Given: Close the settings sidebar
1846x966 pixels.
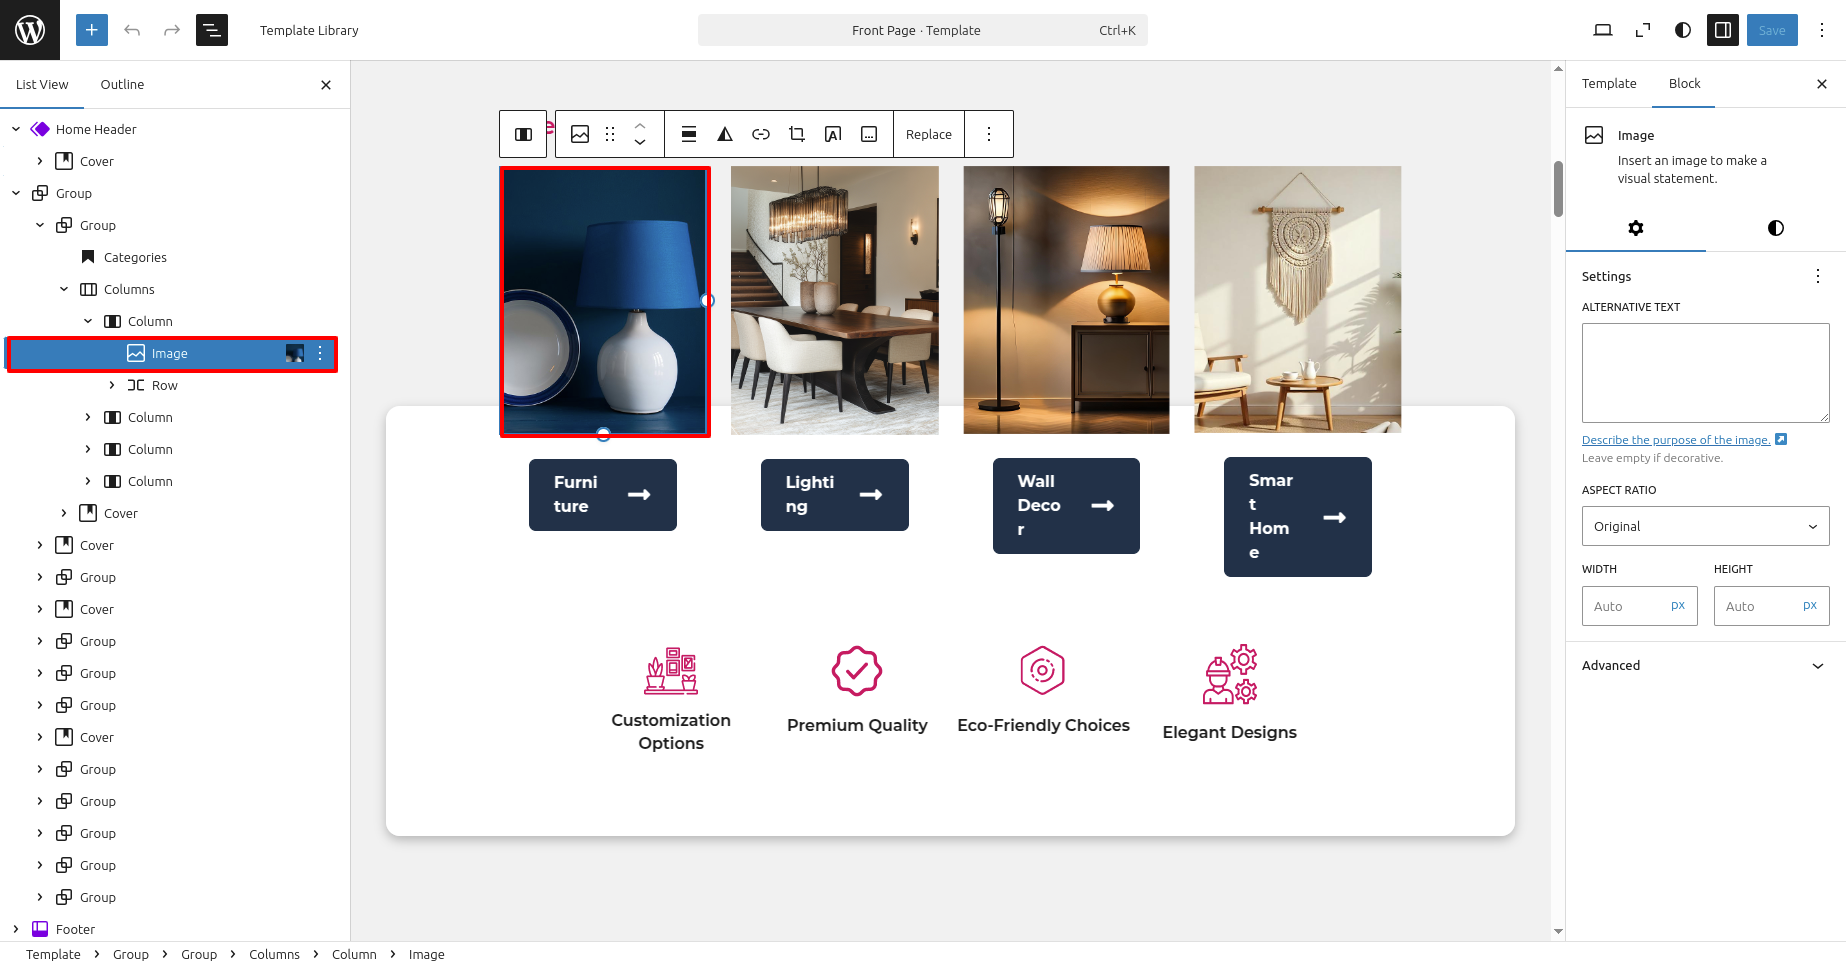Looking at the screenshot, I should click(1822, 84).
